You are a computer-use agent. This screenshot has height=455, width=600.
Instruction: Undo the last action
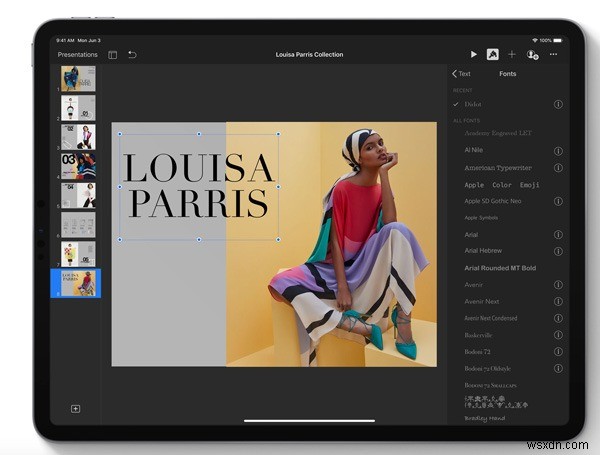pyautogui.click(x=132, y=55)
